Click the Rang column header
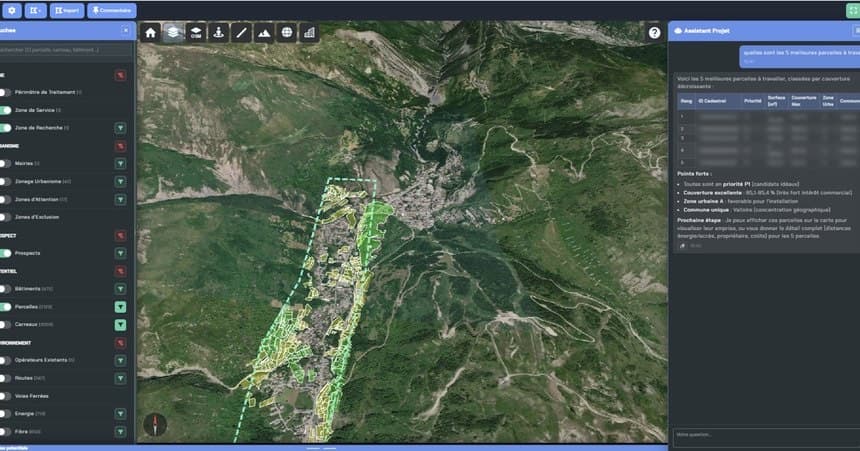 (686, 101)
